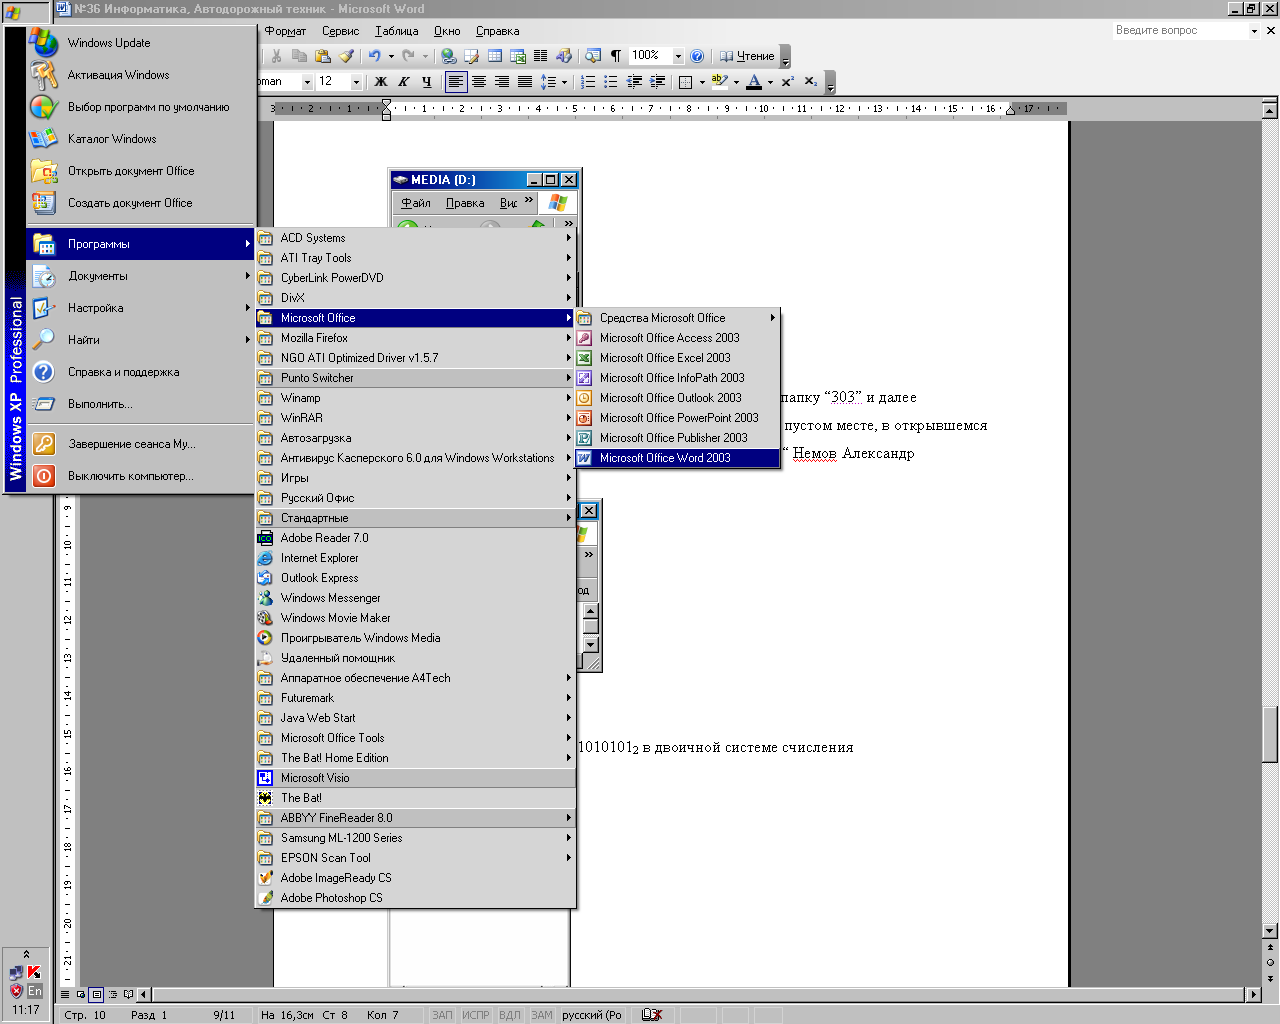Screen dimensions: 1280x1024
Task: Open the font size 12 dropdown
Action: coord(356,82)
